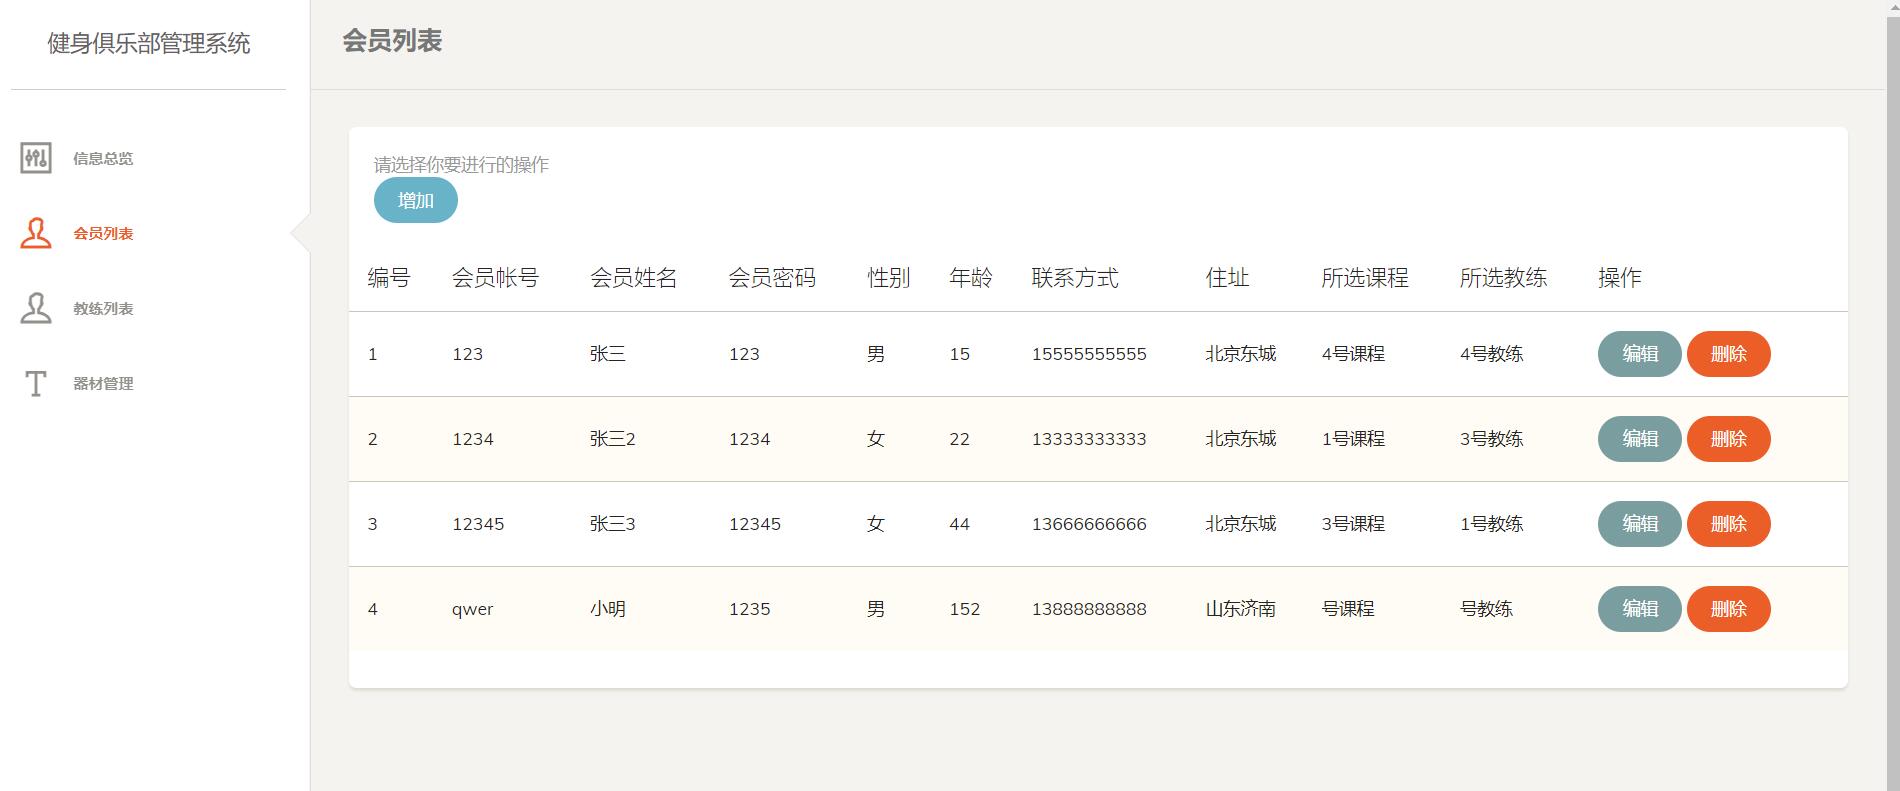Edit member 张三 with 编辑 button
The width and height of the screenshot is (1900, 791).
click(x=1640, y=354)
